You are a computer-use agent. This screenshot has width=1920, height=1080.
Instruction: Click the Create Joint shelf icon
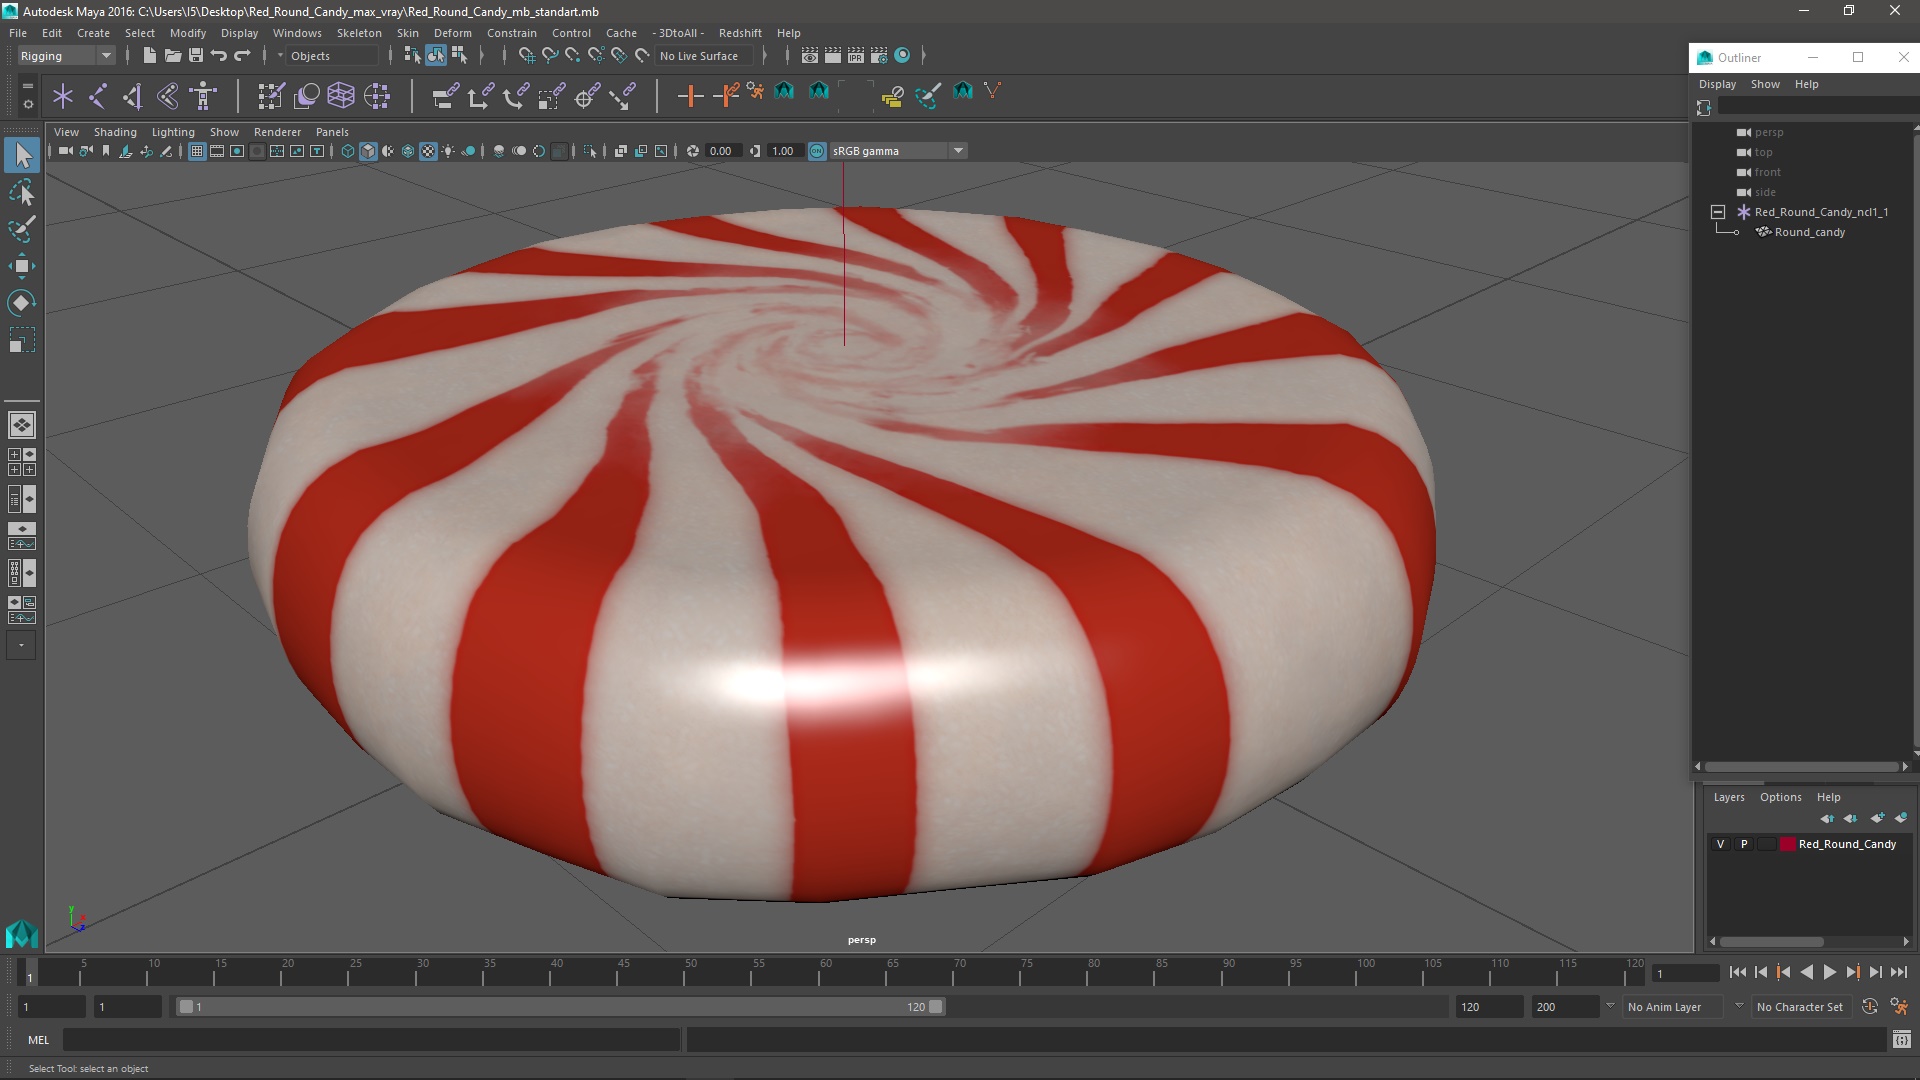click(98, 96)
